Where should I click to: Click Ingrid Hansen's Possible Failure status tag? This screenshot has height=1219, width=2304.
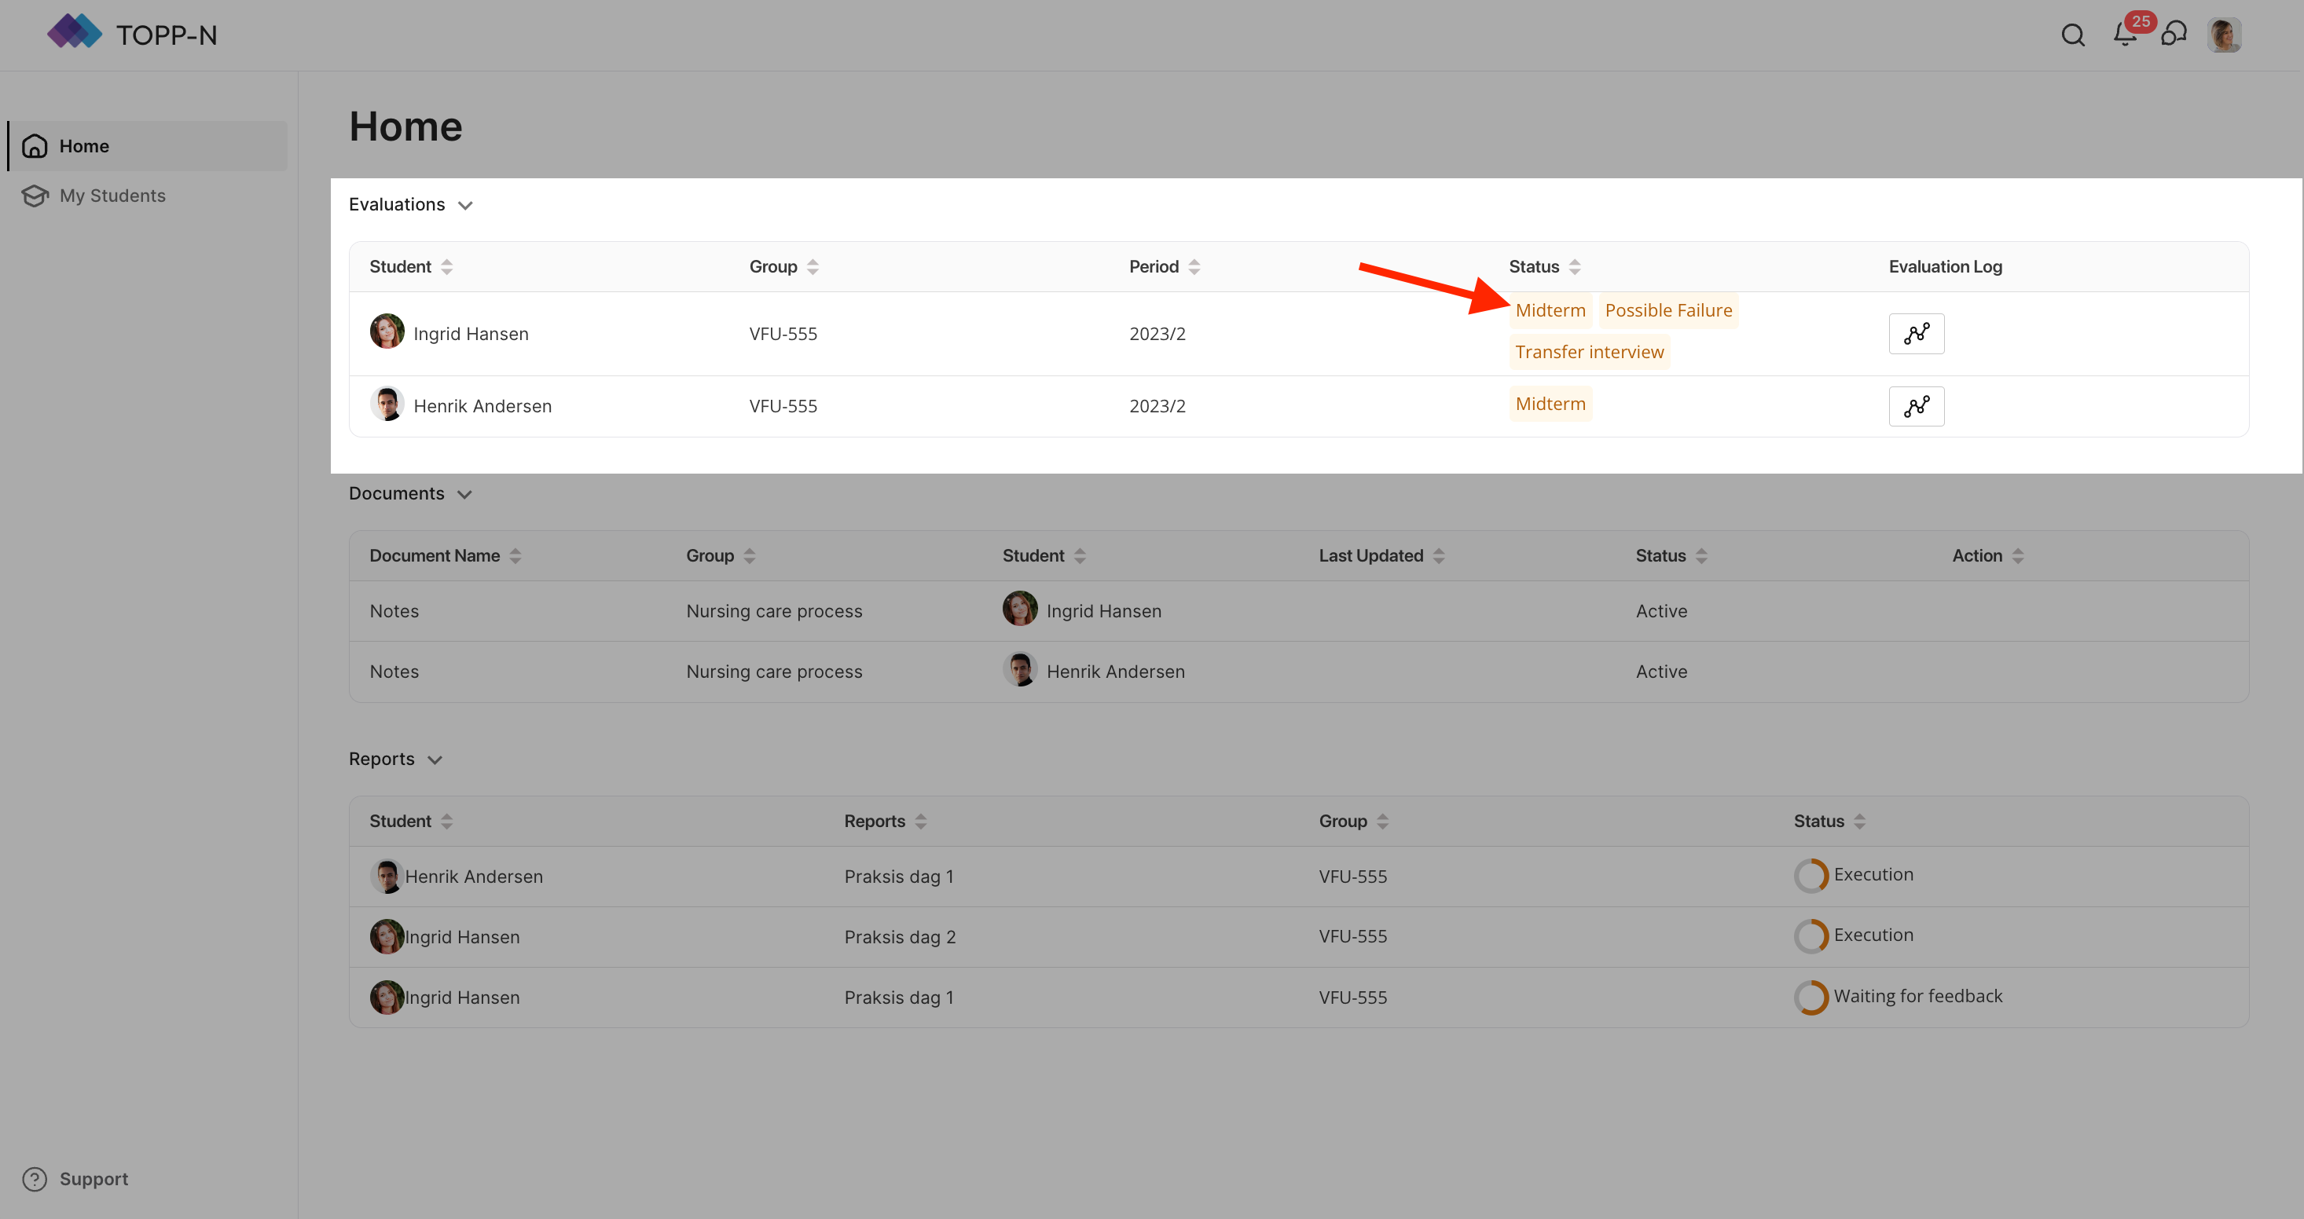coord(1668,310)
